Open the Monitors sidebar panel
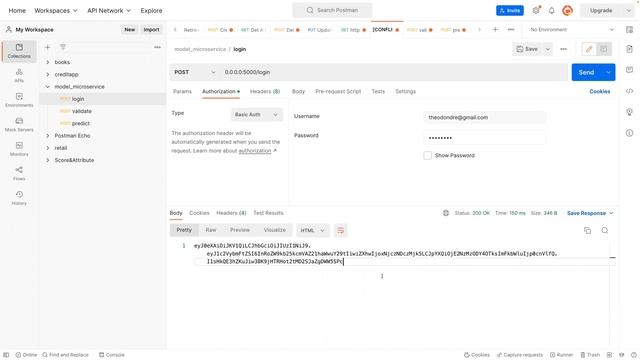The height and width of the screenshot is (360, 640). tap(19, 149)
